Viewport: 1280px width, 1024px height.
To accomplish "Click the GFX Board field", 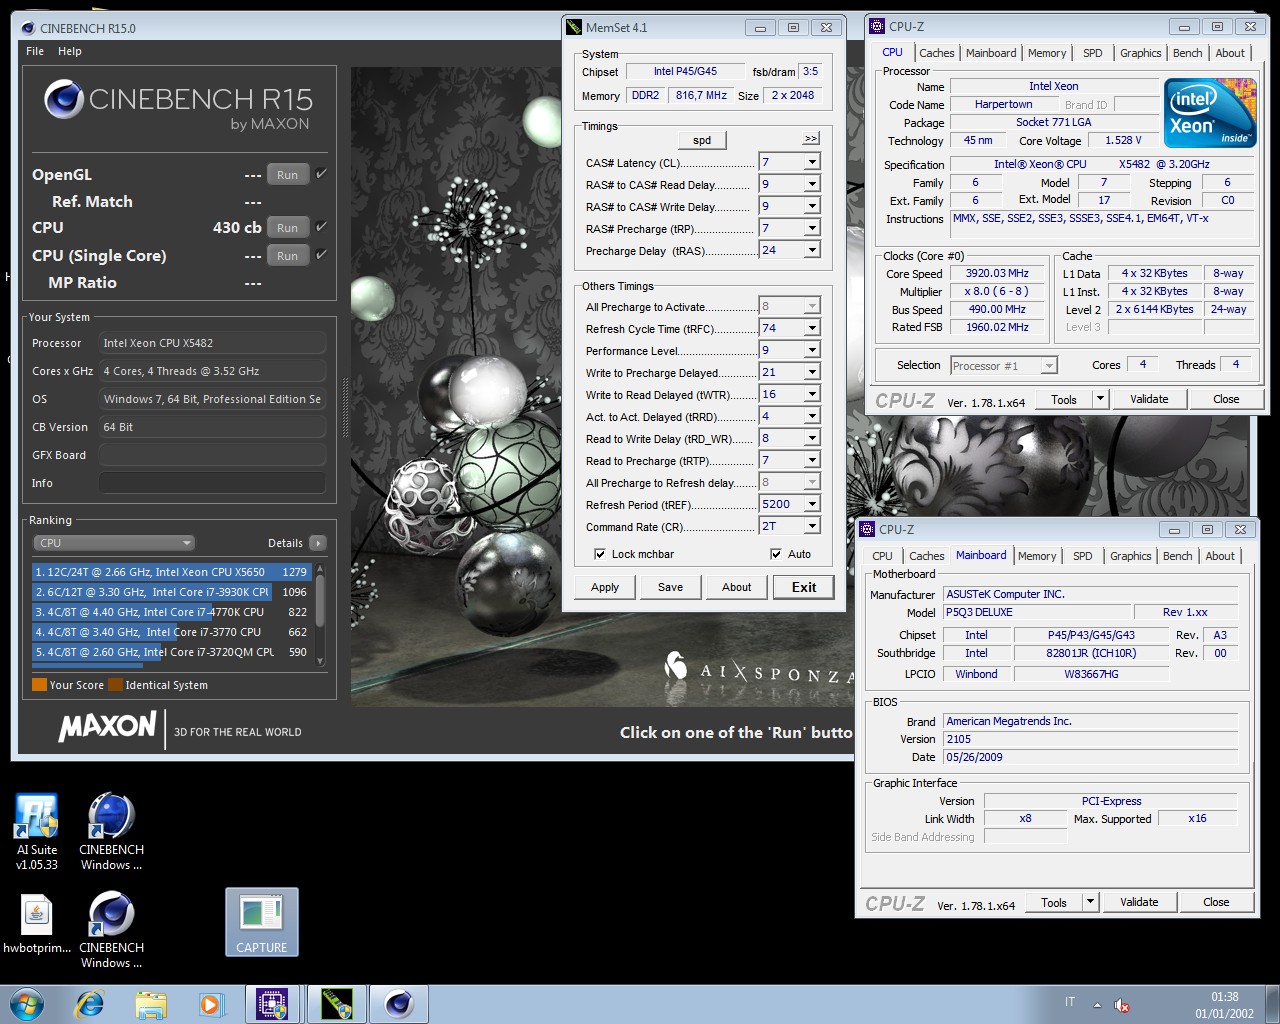I will [212, 455].
